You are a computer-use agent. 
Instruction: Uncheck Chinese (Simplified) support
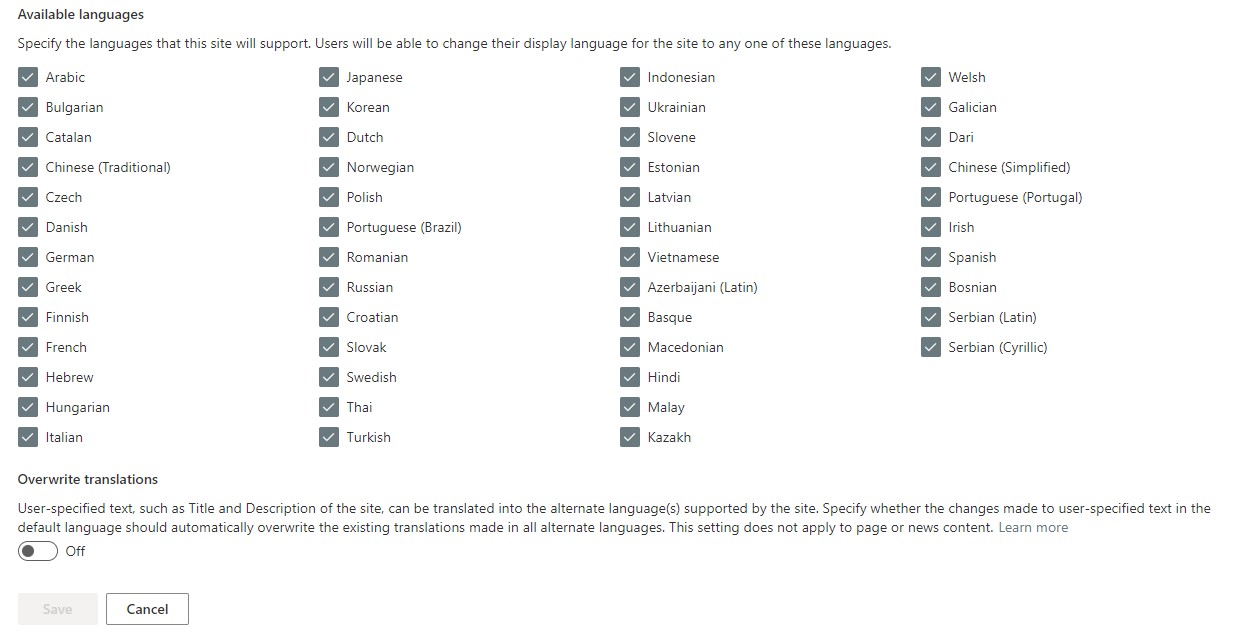pos(931,167)
